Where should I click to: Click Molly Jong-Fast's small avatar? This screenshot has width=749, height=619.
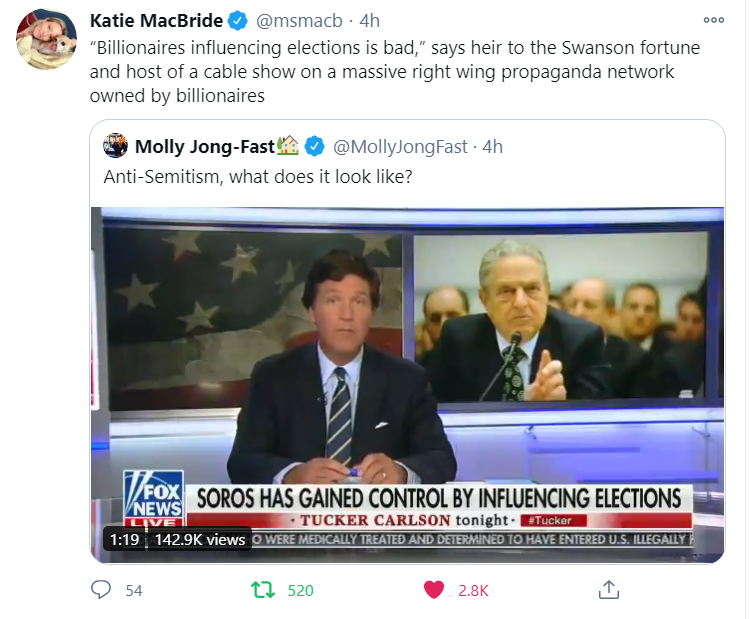[116, 147]
